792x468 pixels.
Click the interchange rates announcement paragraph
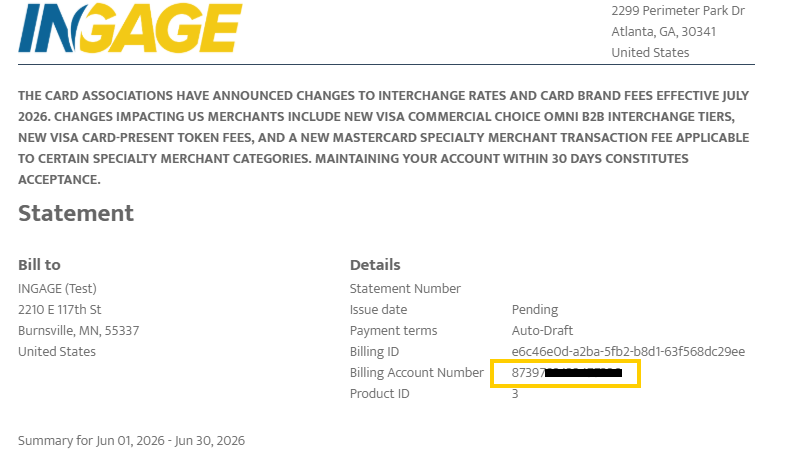click(x=384, y=137)
